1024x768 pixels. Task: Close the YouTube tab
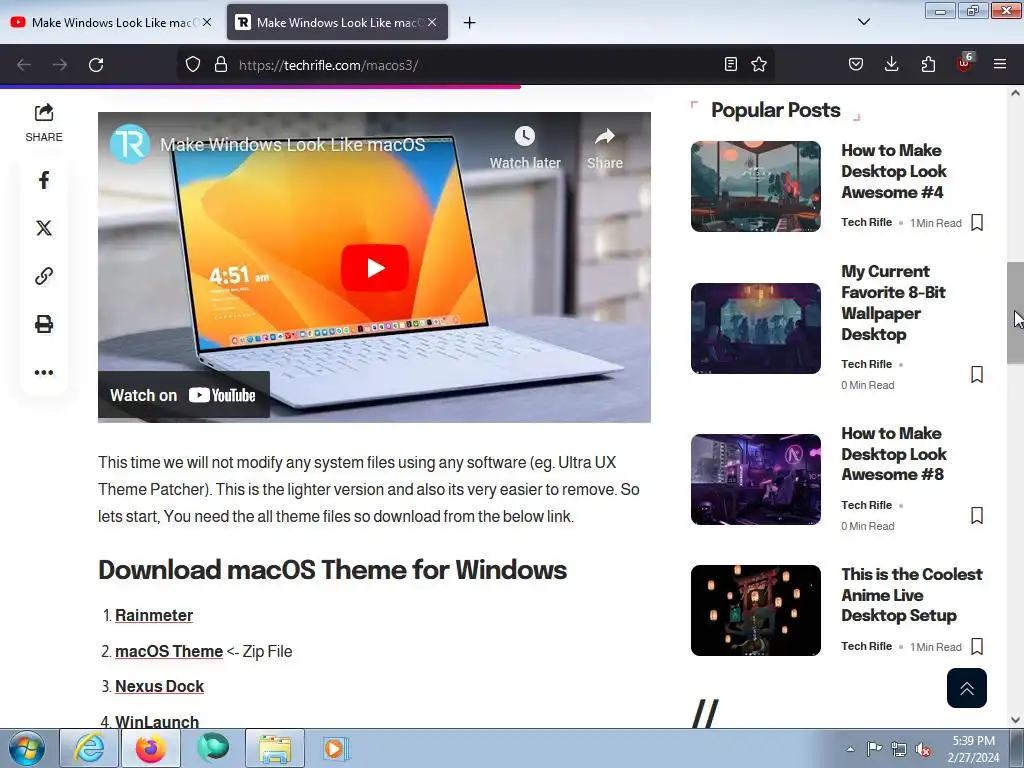tap(207, 22)
